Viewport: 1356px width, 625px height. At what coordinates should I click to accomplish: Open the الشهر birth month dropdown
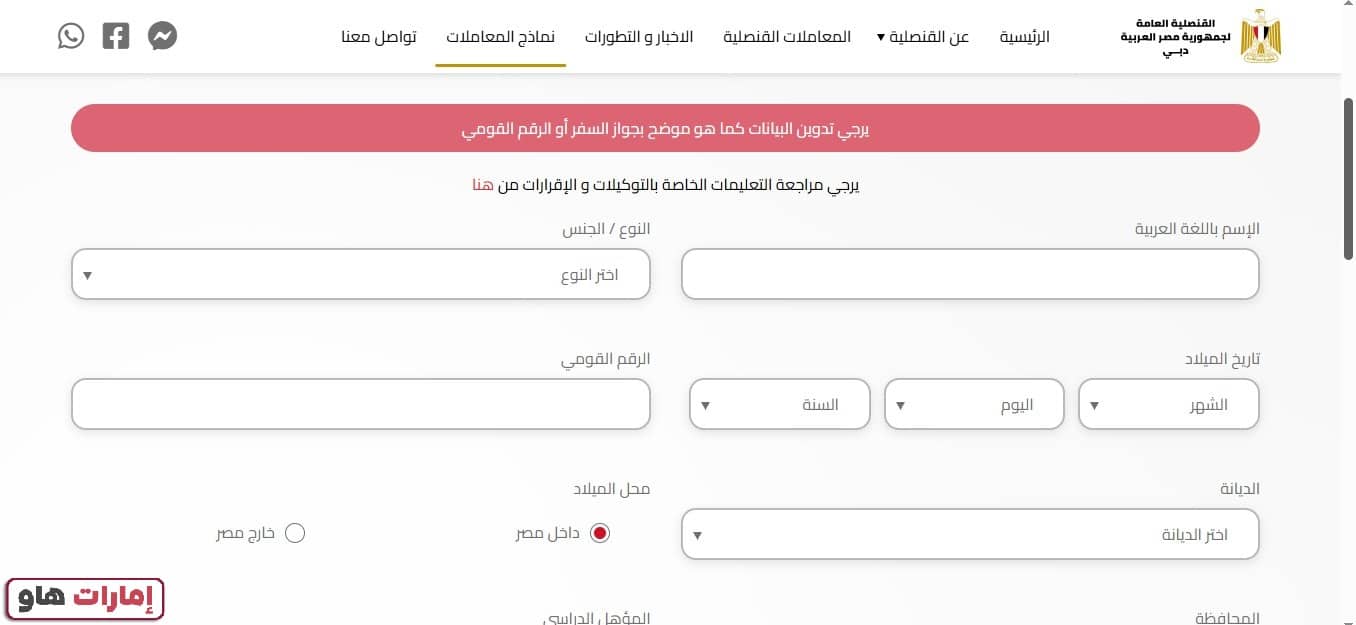point(1168,404)
